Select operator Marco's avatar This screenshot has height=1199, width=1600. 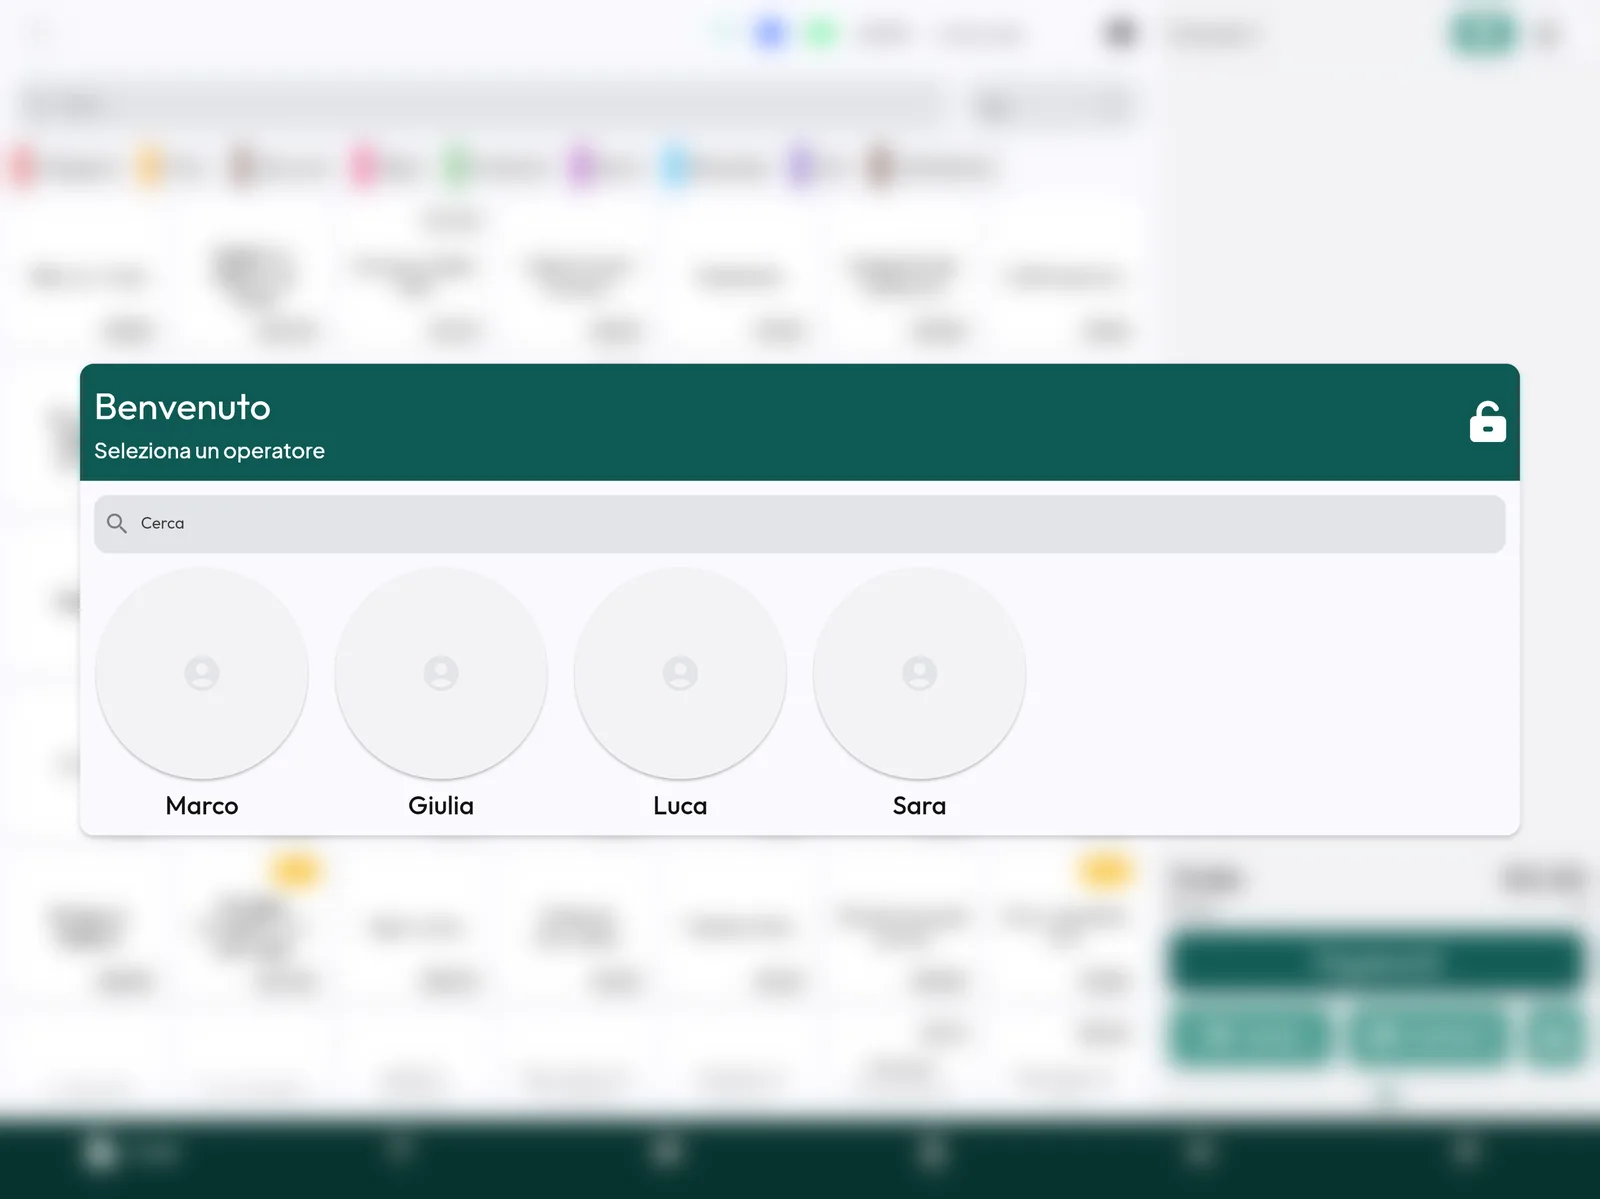202,673
